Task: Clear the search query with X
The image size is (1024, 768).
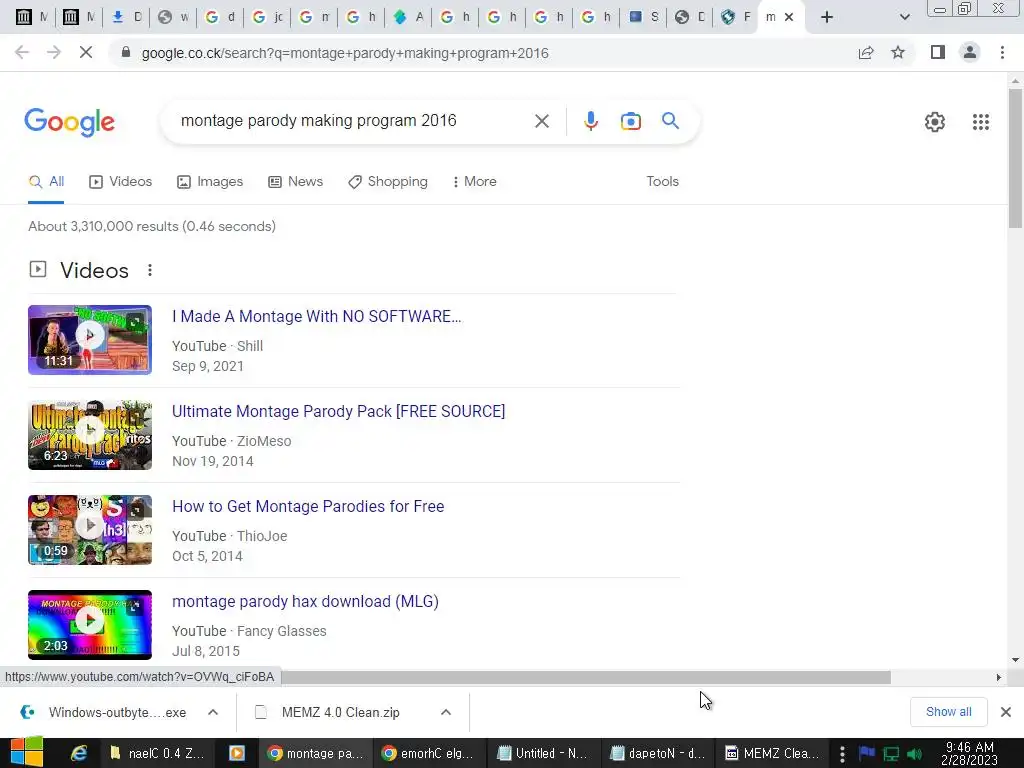Action: coord(541,121)
